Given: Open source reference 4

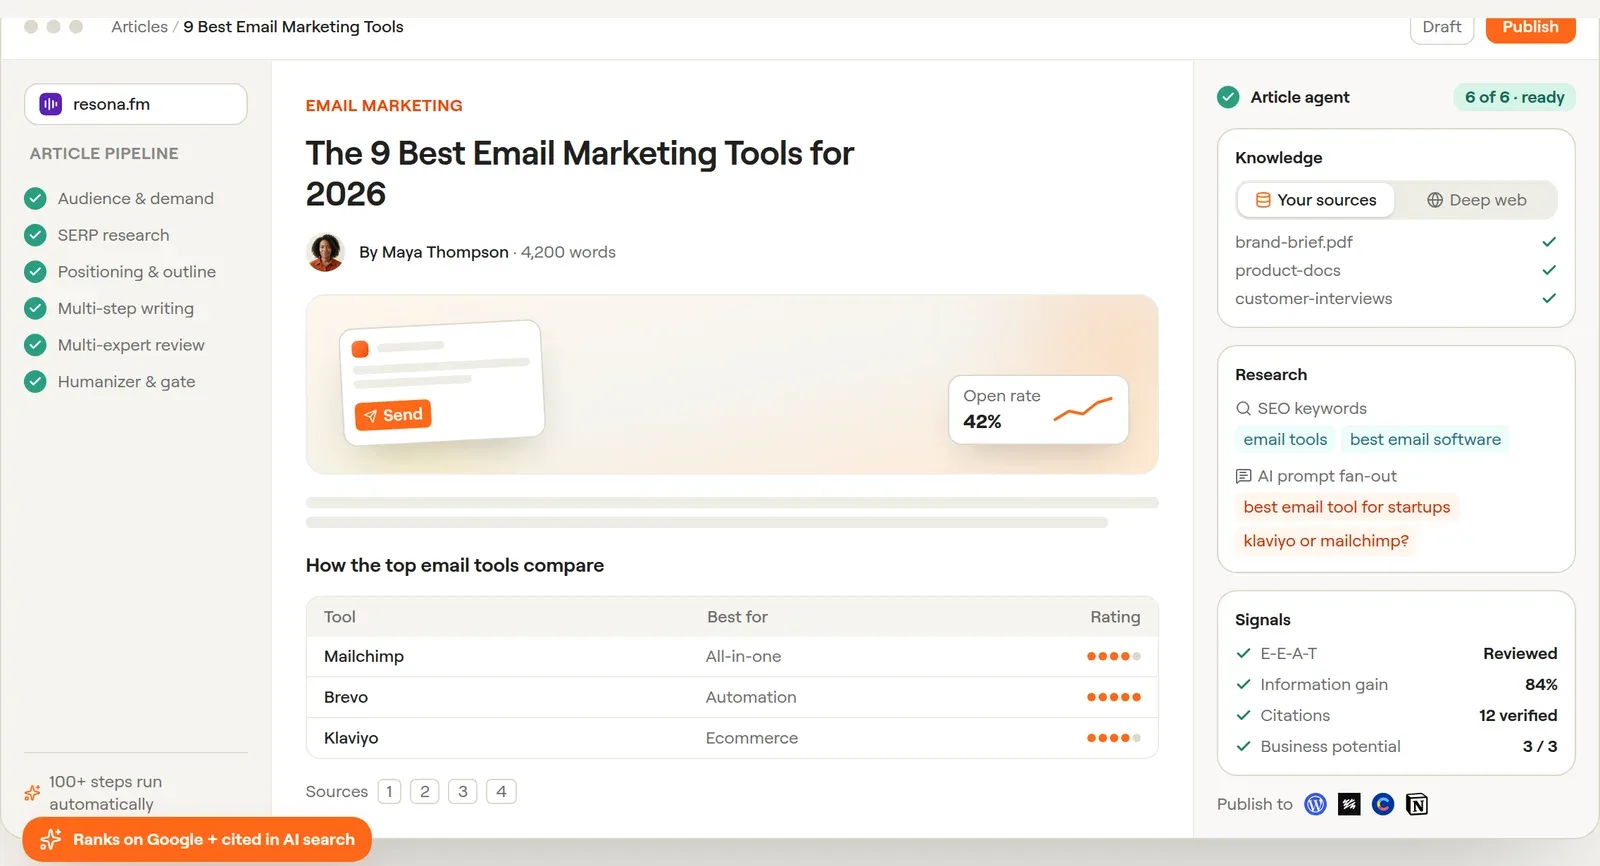Looking at the screenshot, I should 501,792.
